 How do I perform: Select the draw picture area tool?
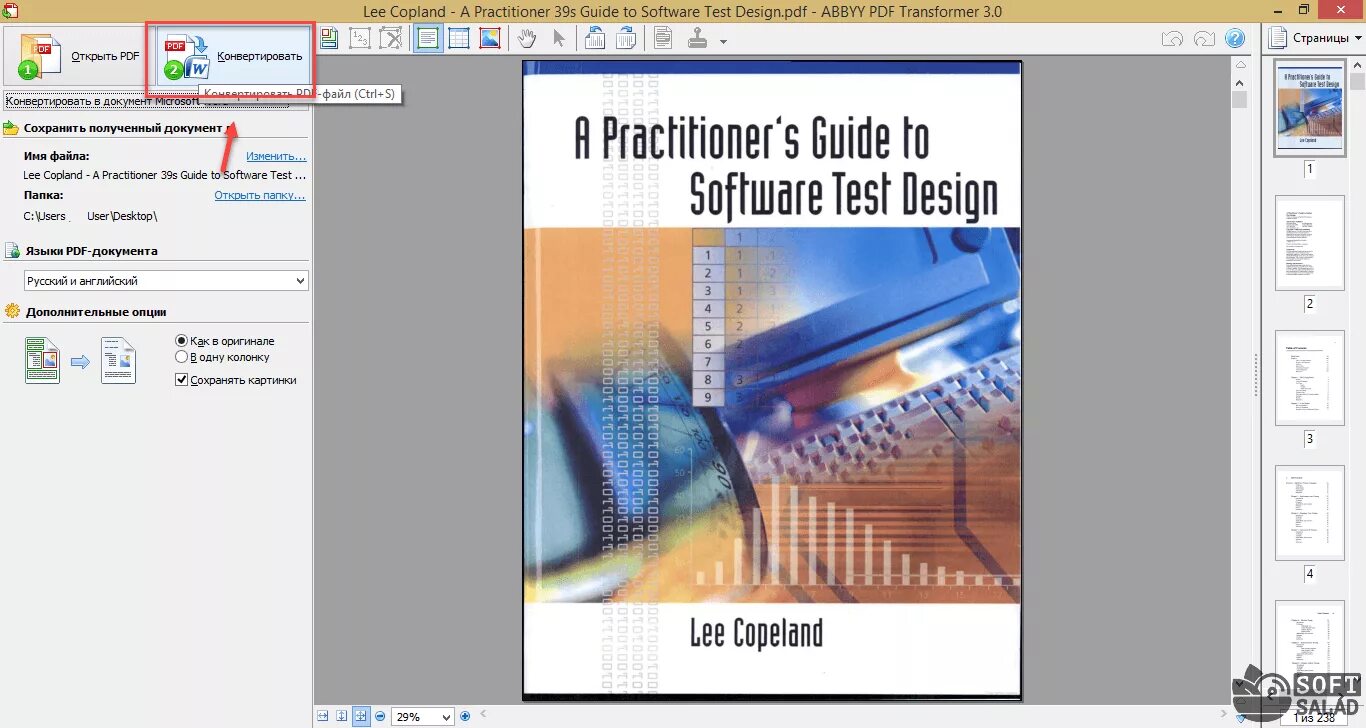click(490, 39)
